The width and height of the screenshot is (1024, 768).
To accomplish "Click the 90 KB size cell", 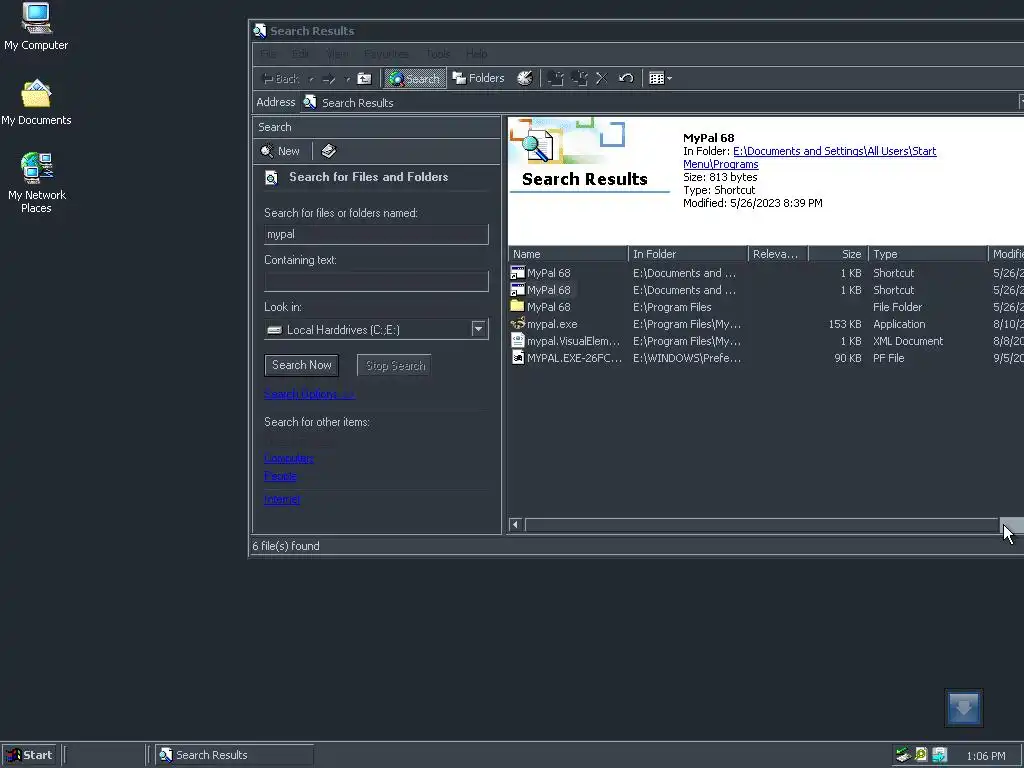I will click(x=848, y=358).
